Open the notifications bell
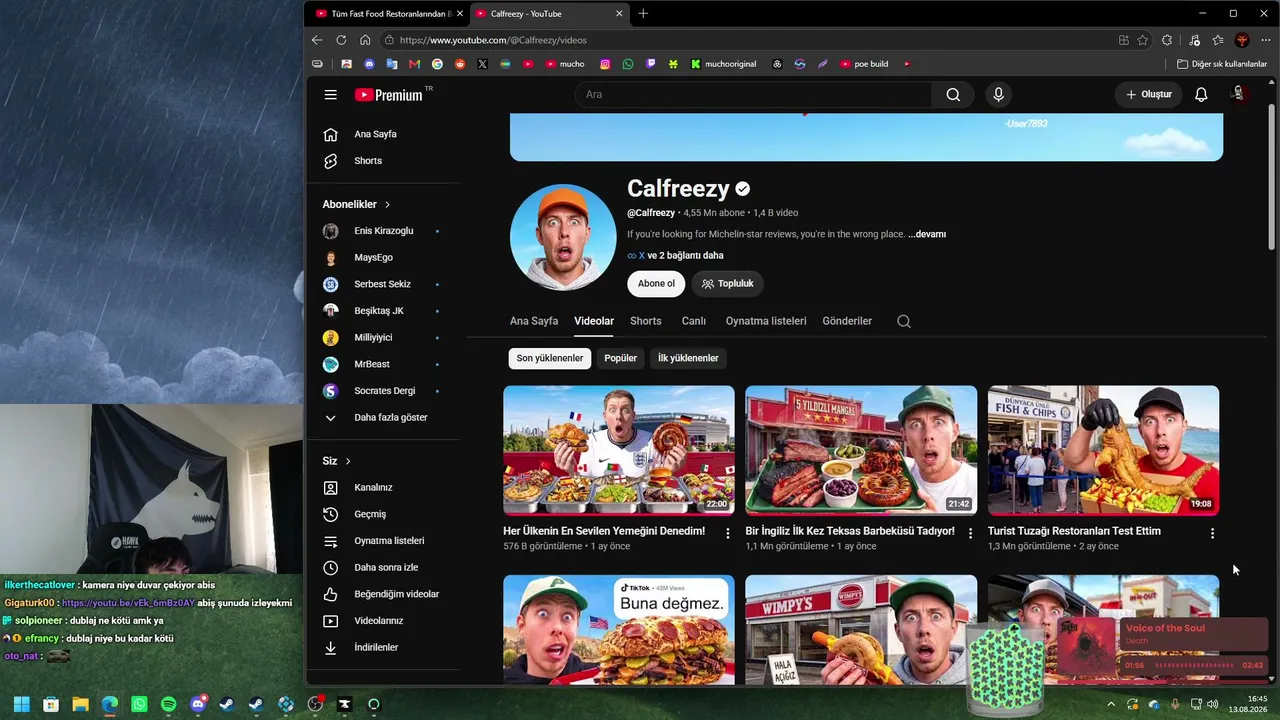 pyautogui.click(x=1201, y=95)
